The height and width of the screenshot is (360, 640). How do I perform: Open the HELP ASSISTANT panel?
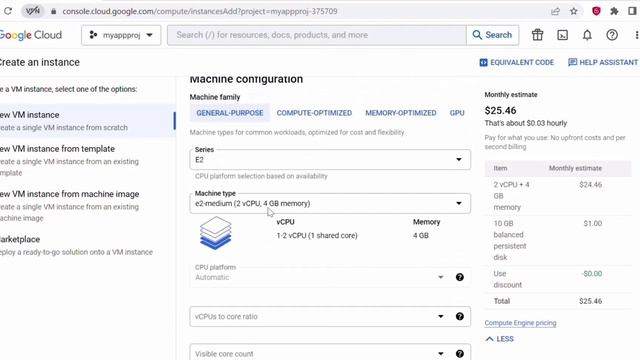tap(603, 62)
